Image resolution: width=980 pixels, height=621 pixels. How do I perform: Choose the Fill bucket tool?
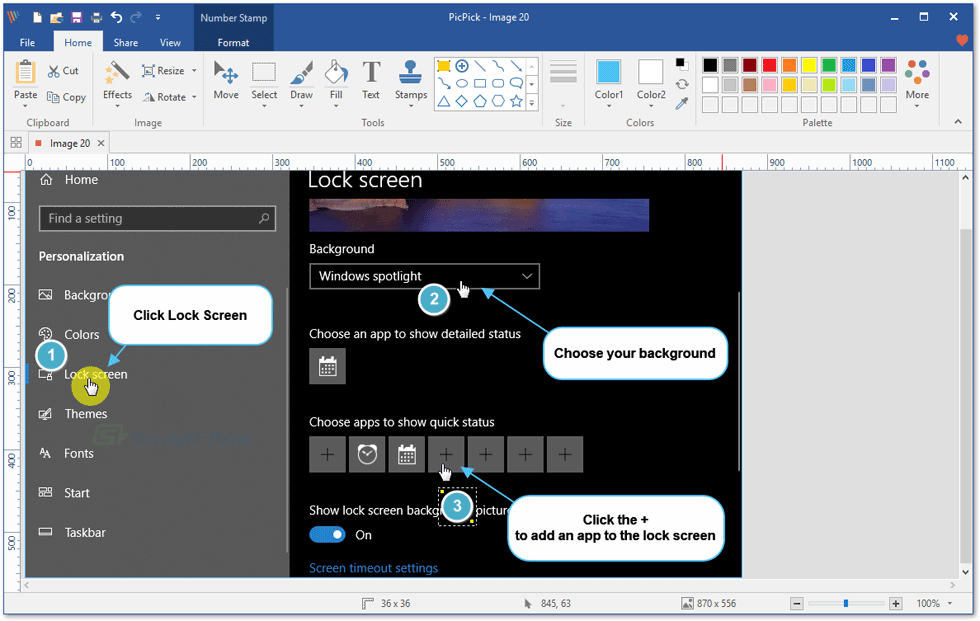336,80
